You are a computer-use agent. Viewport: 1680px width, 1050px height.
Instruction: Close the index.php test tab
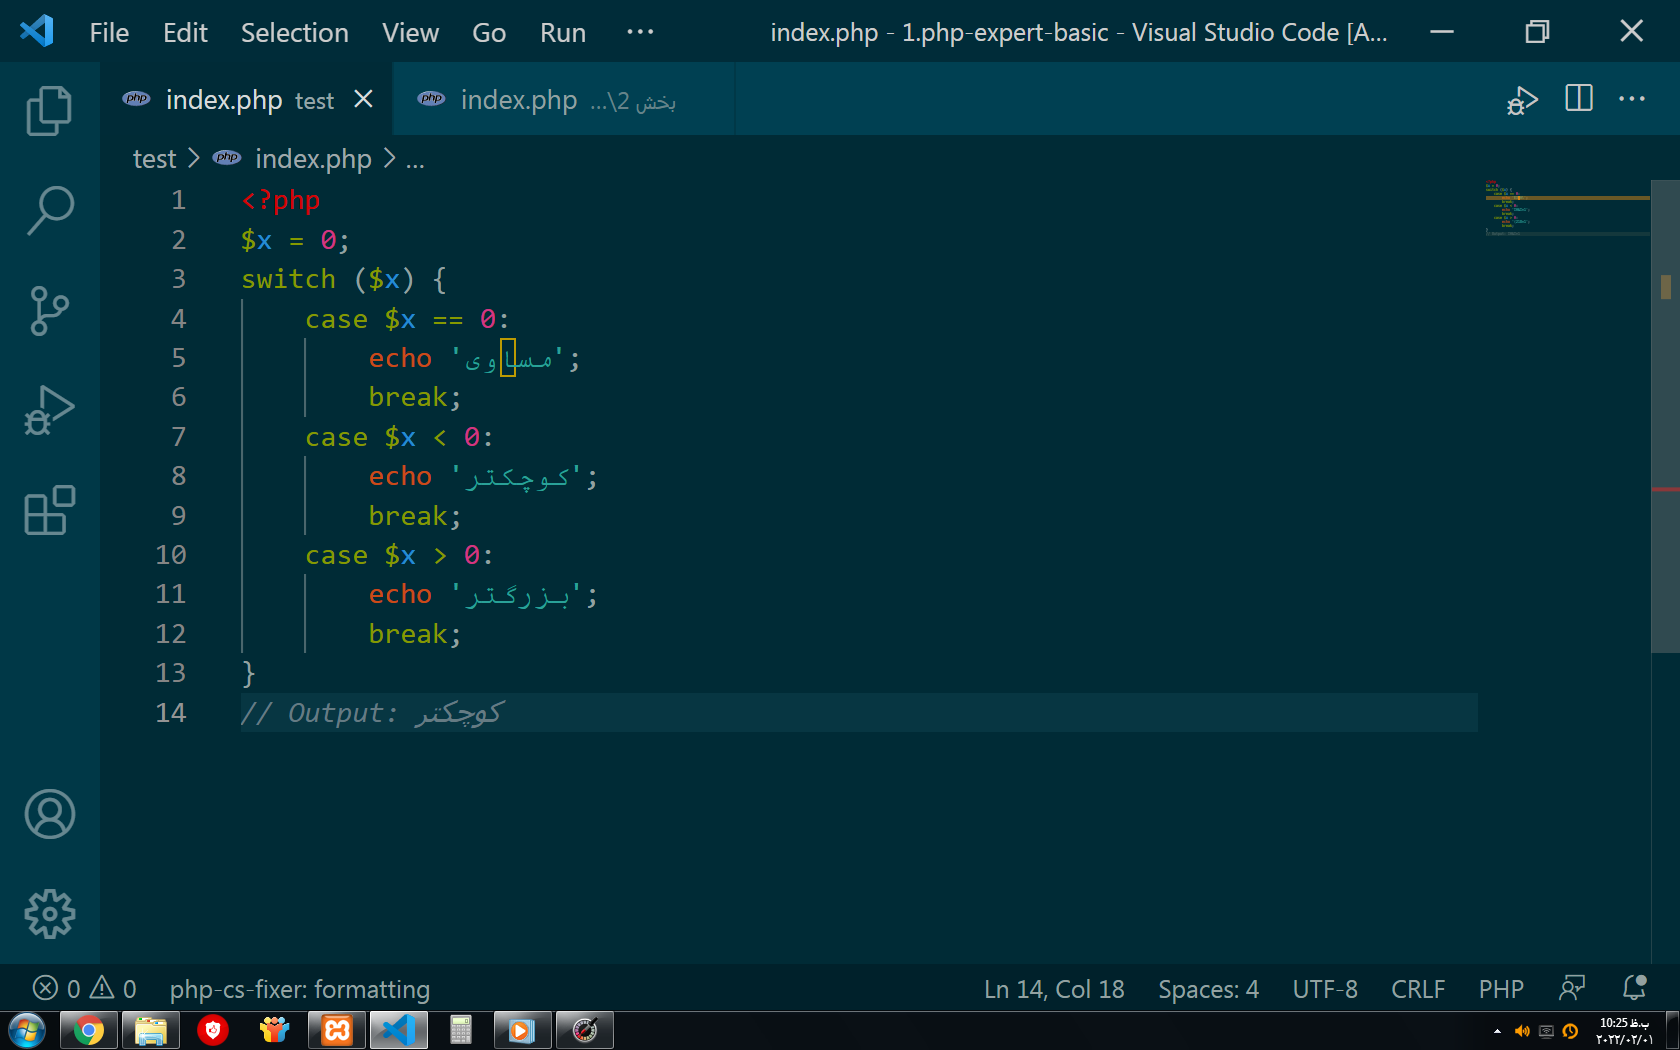[x=363, y=99]
